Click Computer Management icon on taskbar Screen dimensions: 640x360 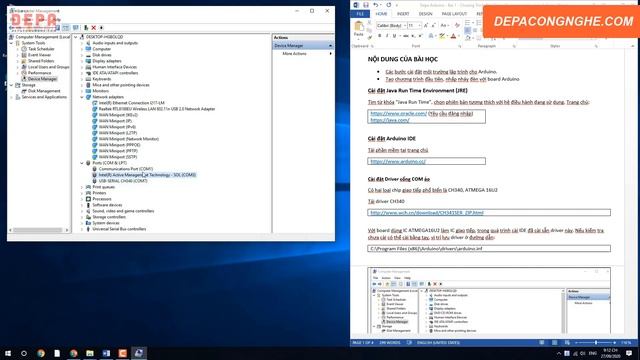pyautogui.click(x=139, y=353)
